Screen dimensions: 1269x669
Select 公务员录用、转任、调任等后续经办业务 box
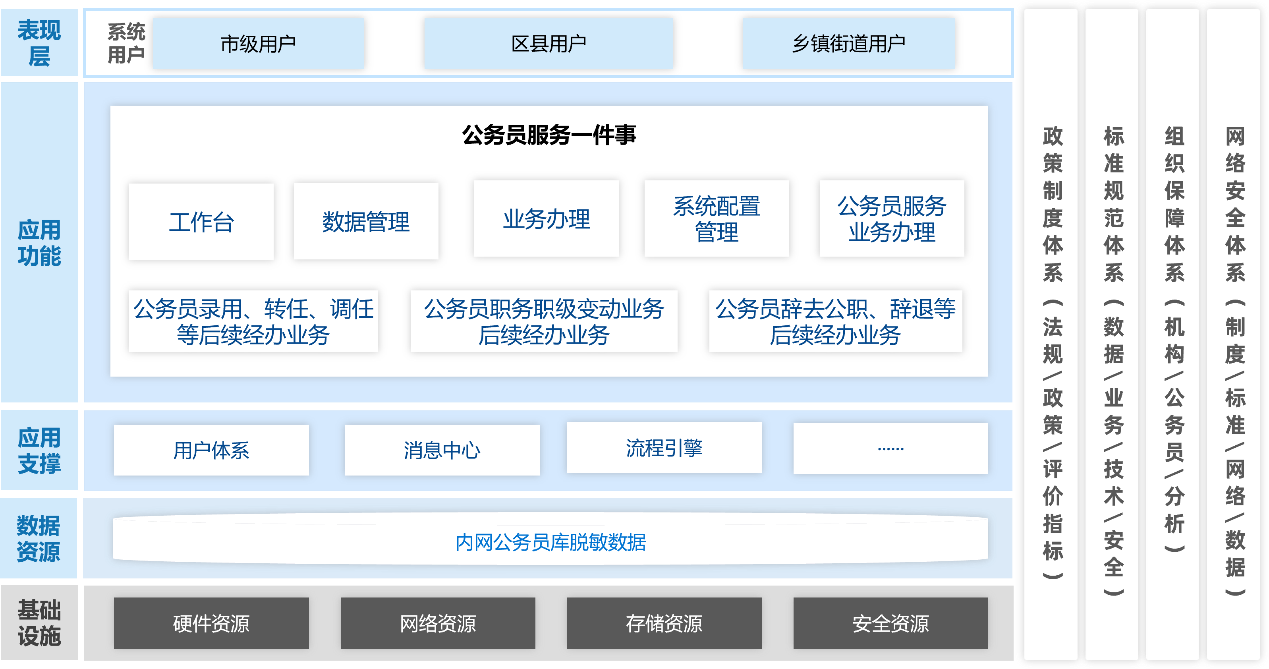click(253, 322)
